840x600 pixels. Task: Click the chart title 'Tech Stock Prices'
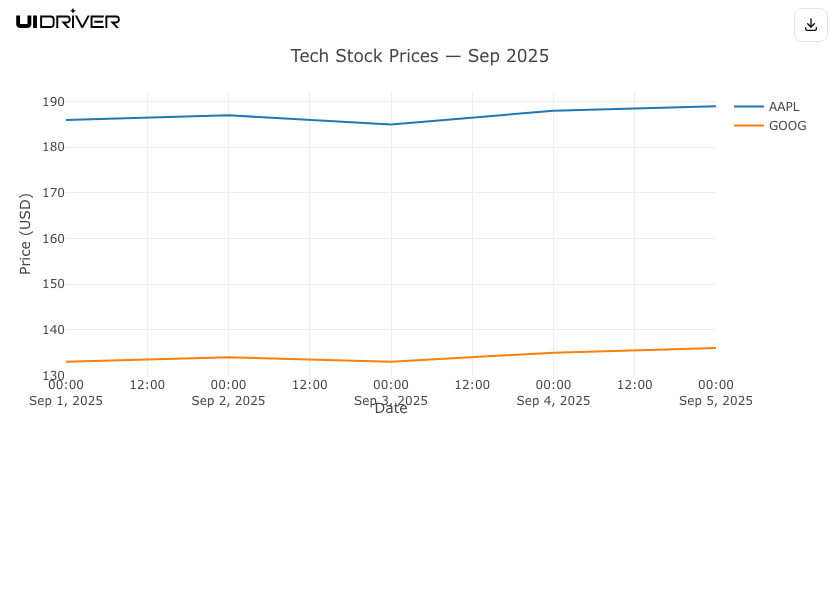(x=419, y=56)
